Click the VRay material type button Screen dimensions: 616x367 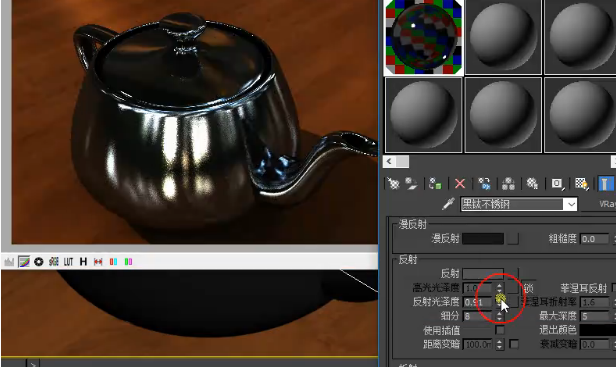(599, 204)
